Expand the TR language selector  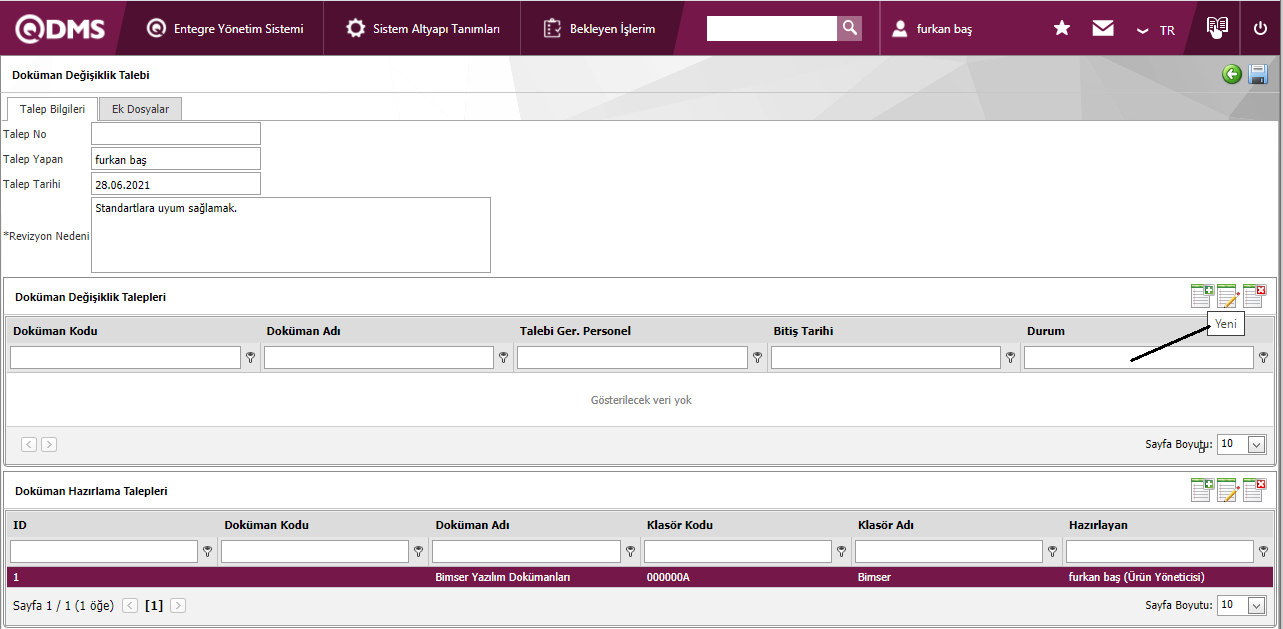[1156, 30]
